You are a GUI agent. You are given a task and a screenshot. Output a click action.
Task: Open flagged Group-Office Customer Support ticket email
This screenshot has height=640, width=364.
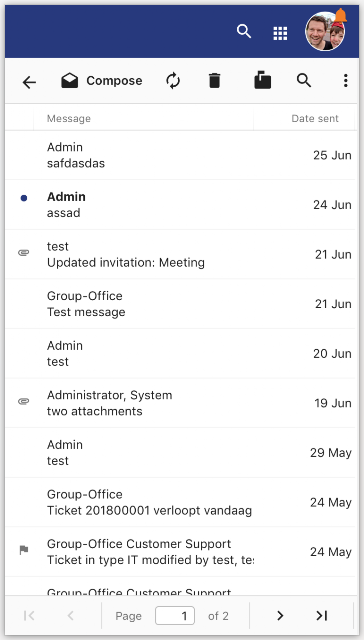[180, 552]
